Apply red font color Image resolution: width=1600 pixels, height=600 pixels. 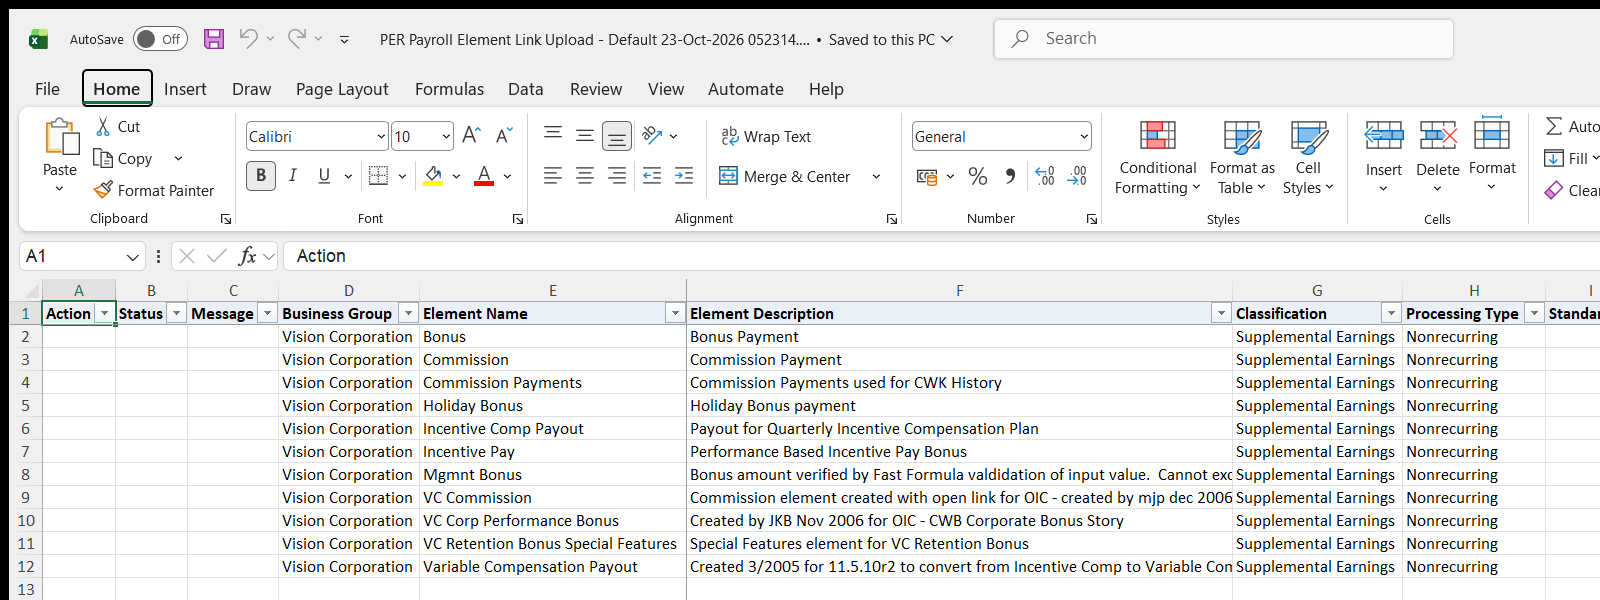click(484, 176)
